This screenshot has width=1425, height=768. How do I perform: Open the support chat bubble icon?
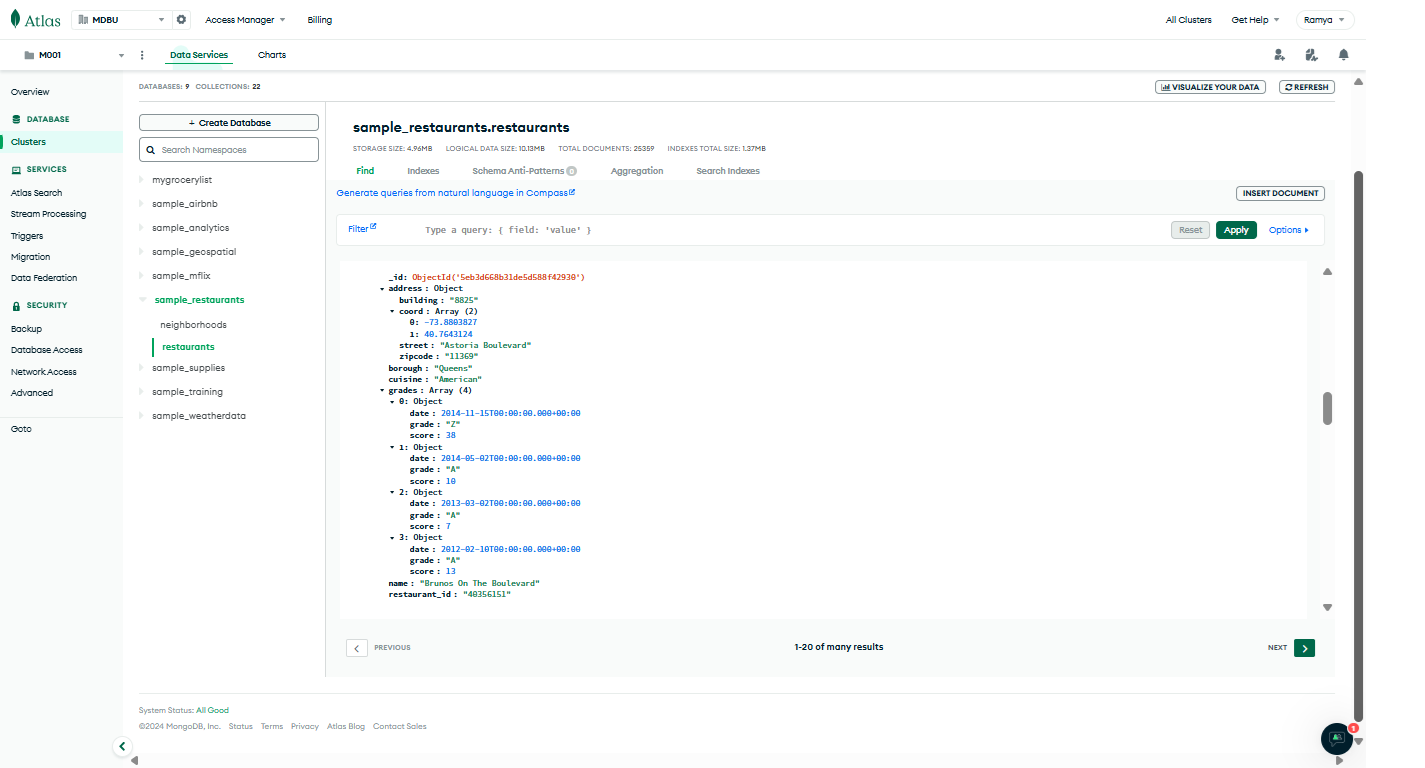1337,738
